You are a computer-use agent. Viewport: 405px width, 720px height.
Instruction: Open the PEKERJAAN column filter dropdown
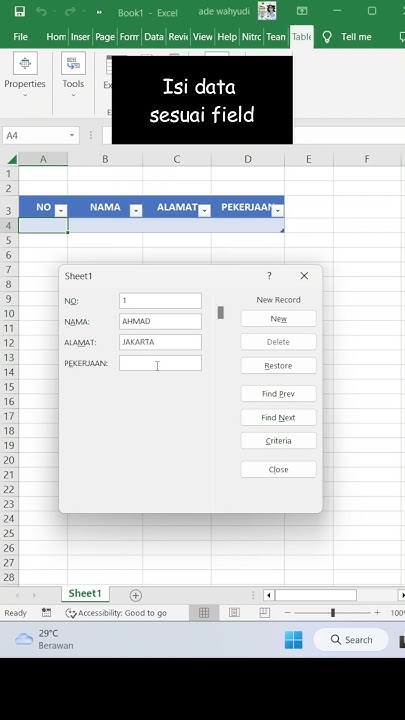coord(277,210)
